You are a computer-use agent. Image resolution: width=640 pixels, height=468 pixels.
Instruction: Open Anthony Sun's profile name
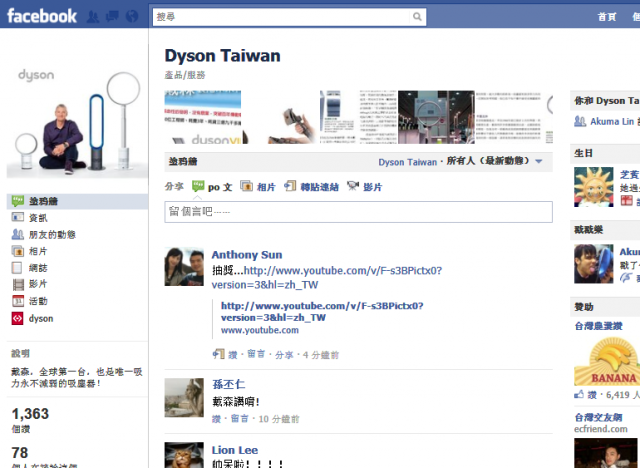[x=247, y=255]
